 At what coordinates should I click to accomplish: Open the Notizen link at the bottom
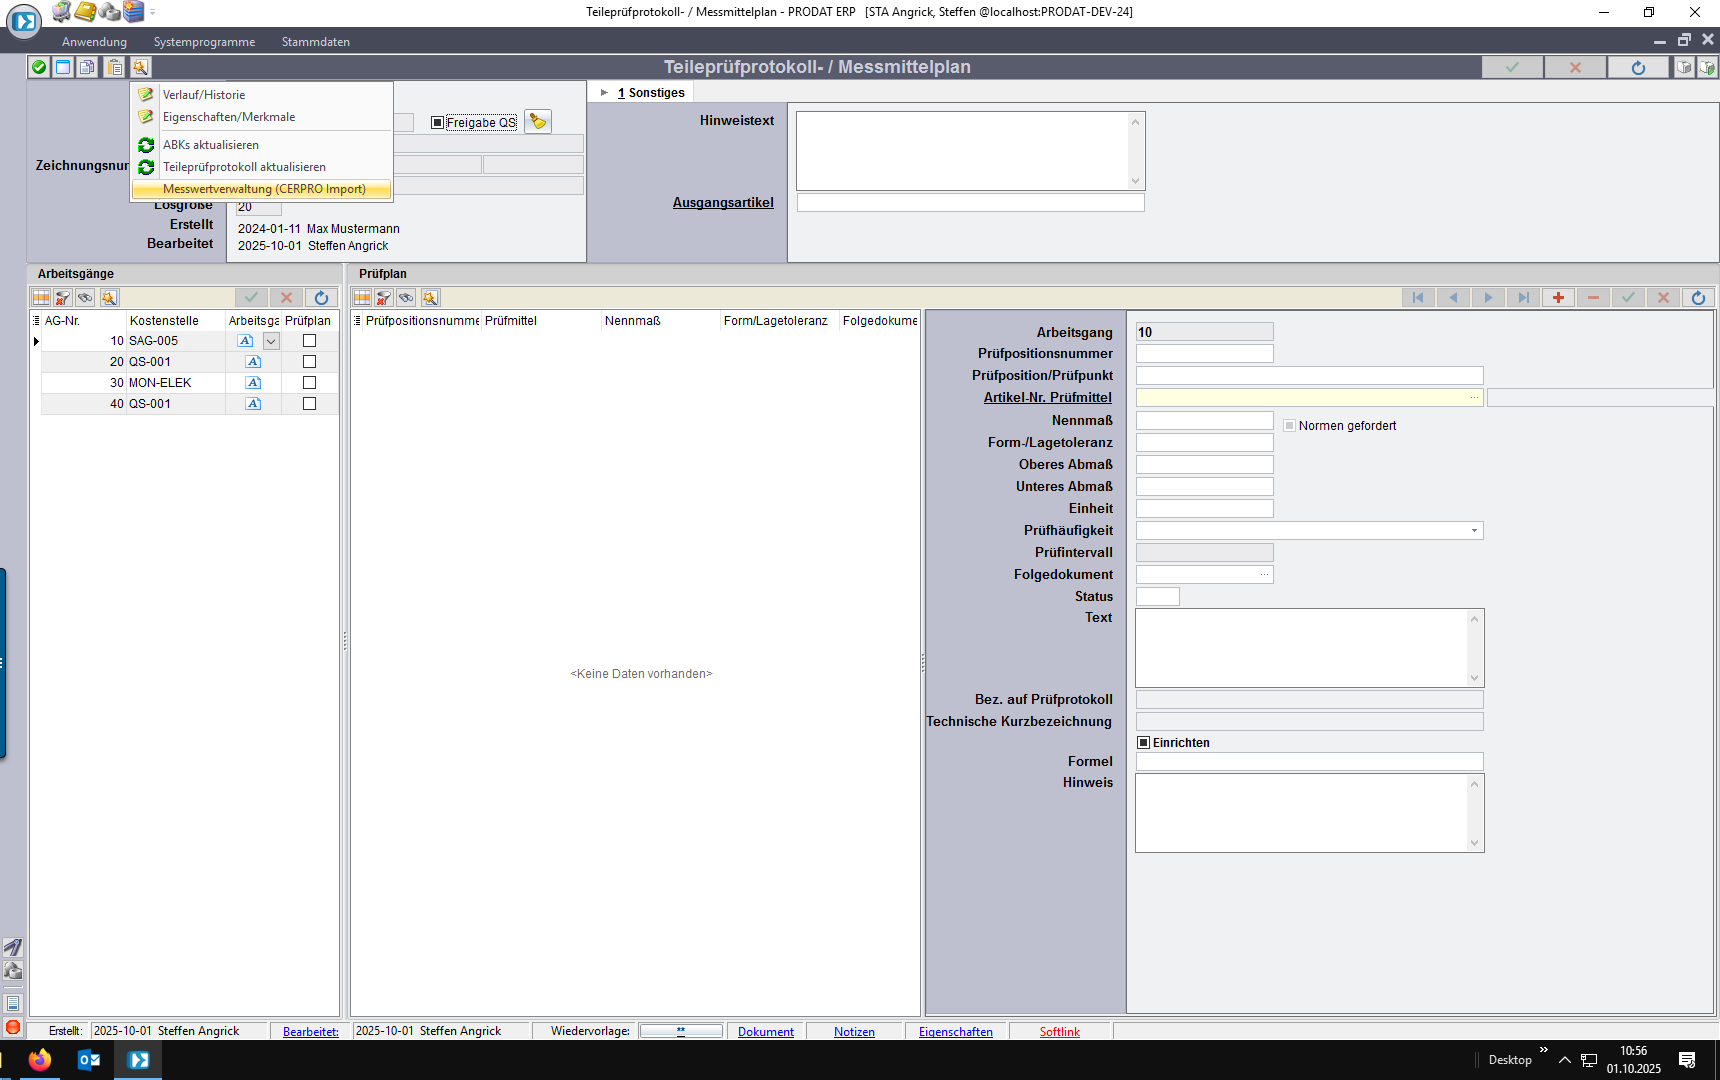[854, 1032]
